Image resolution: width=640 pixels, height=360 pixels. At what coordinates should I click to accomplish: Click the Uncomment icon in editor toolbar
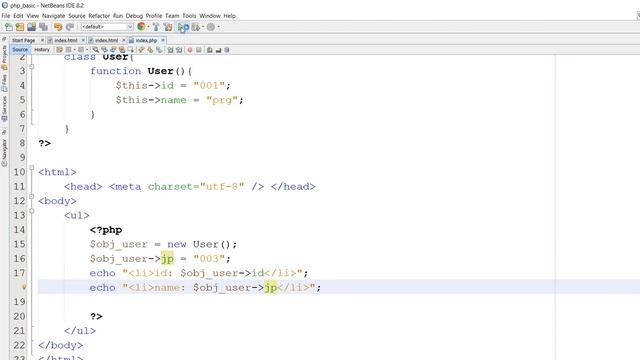click(x=218, y=50)
